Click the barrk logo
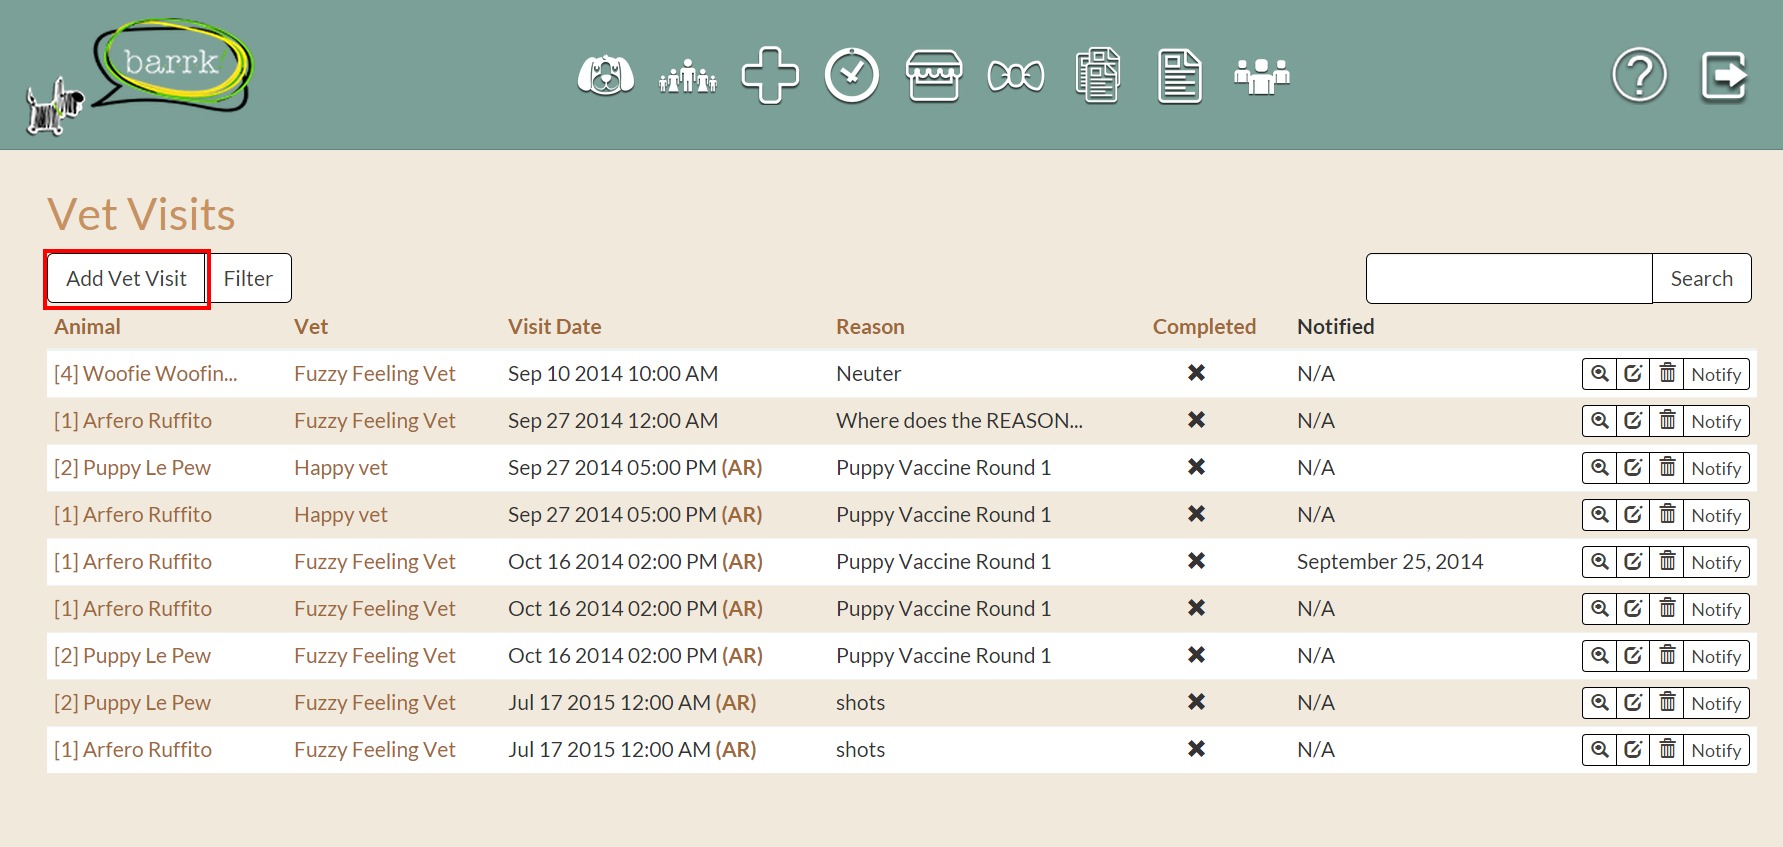Viewport: 1783px width, 847px height. coord(140,76)
